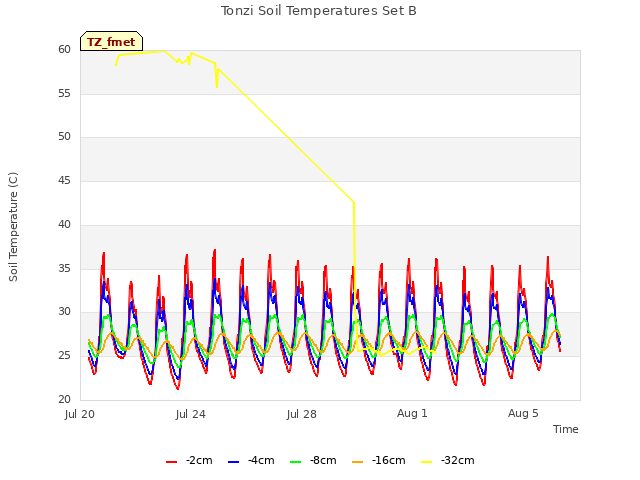Click the Time axis title

point(565,429)
